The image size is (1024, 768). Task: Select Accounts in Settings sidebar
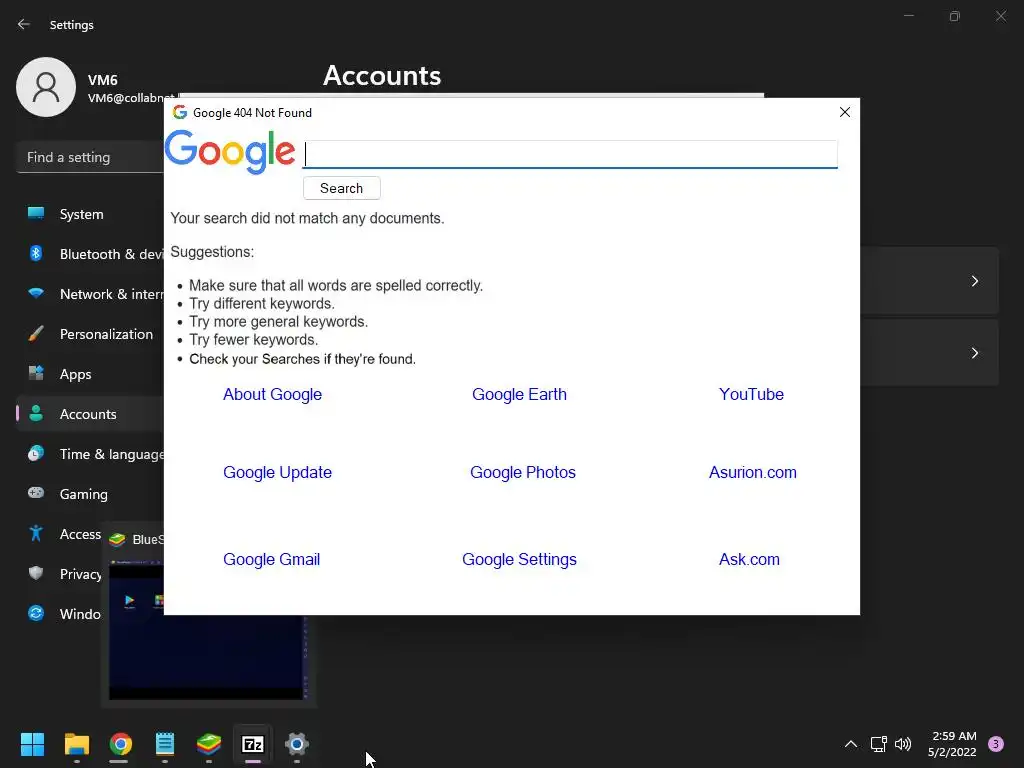tap(90, 414)
